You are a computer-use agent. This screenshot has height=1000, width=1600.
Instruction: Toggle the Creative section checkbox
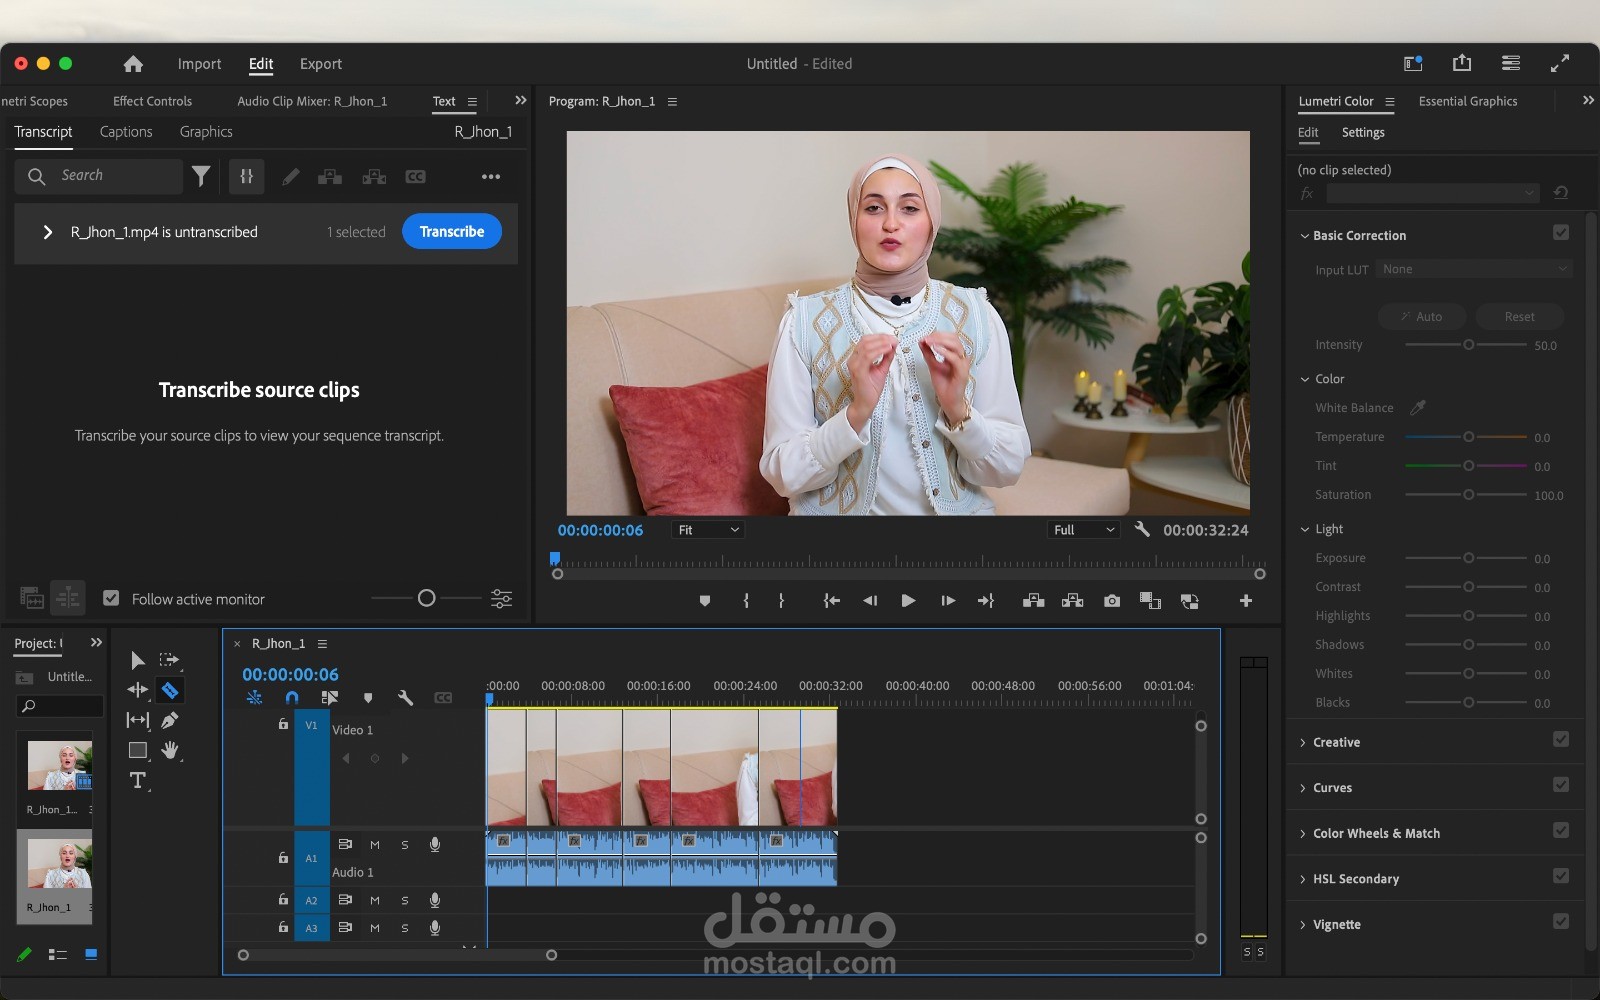pos(1561,740)
